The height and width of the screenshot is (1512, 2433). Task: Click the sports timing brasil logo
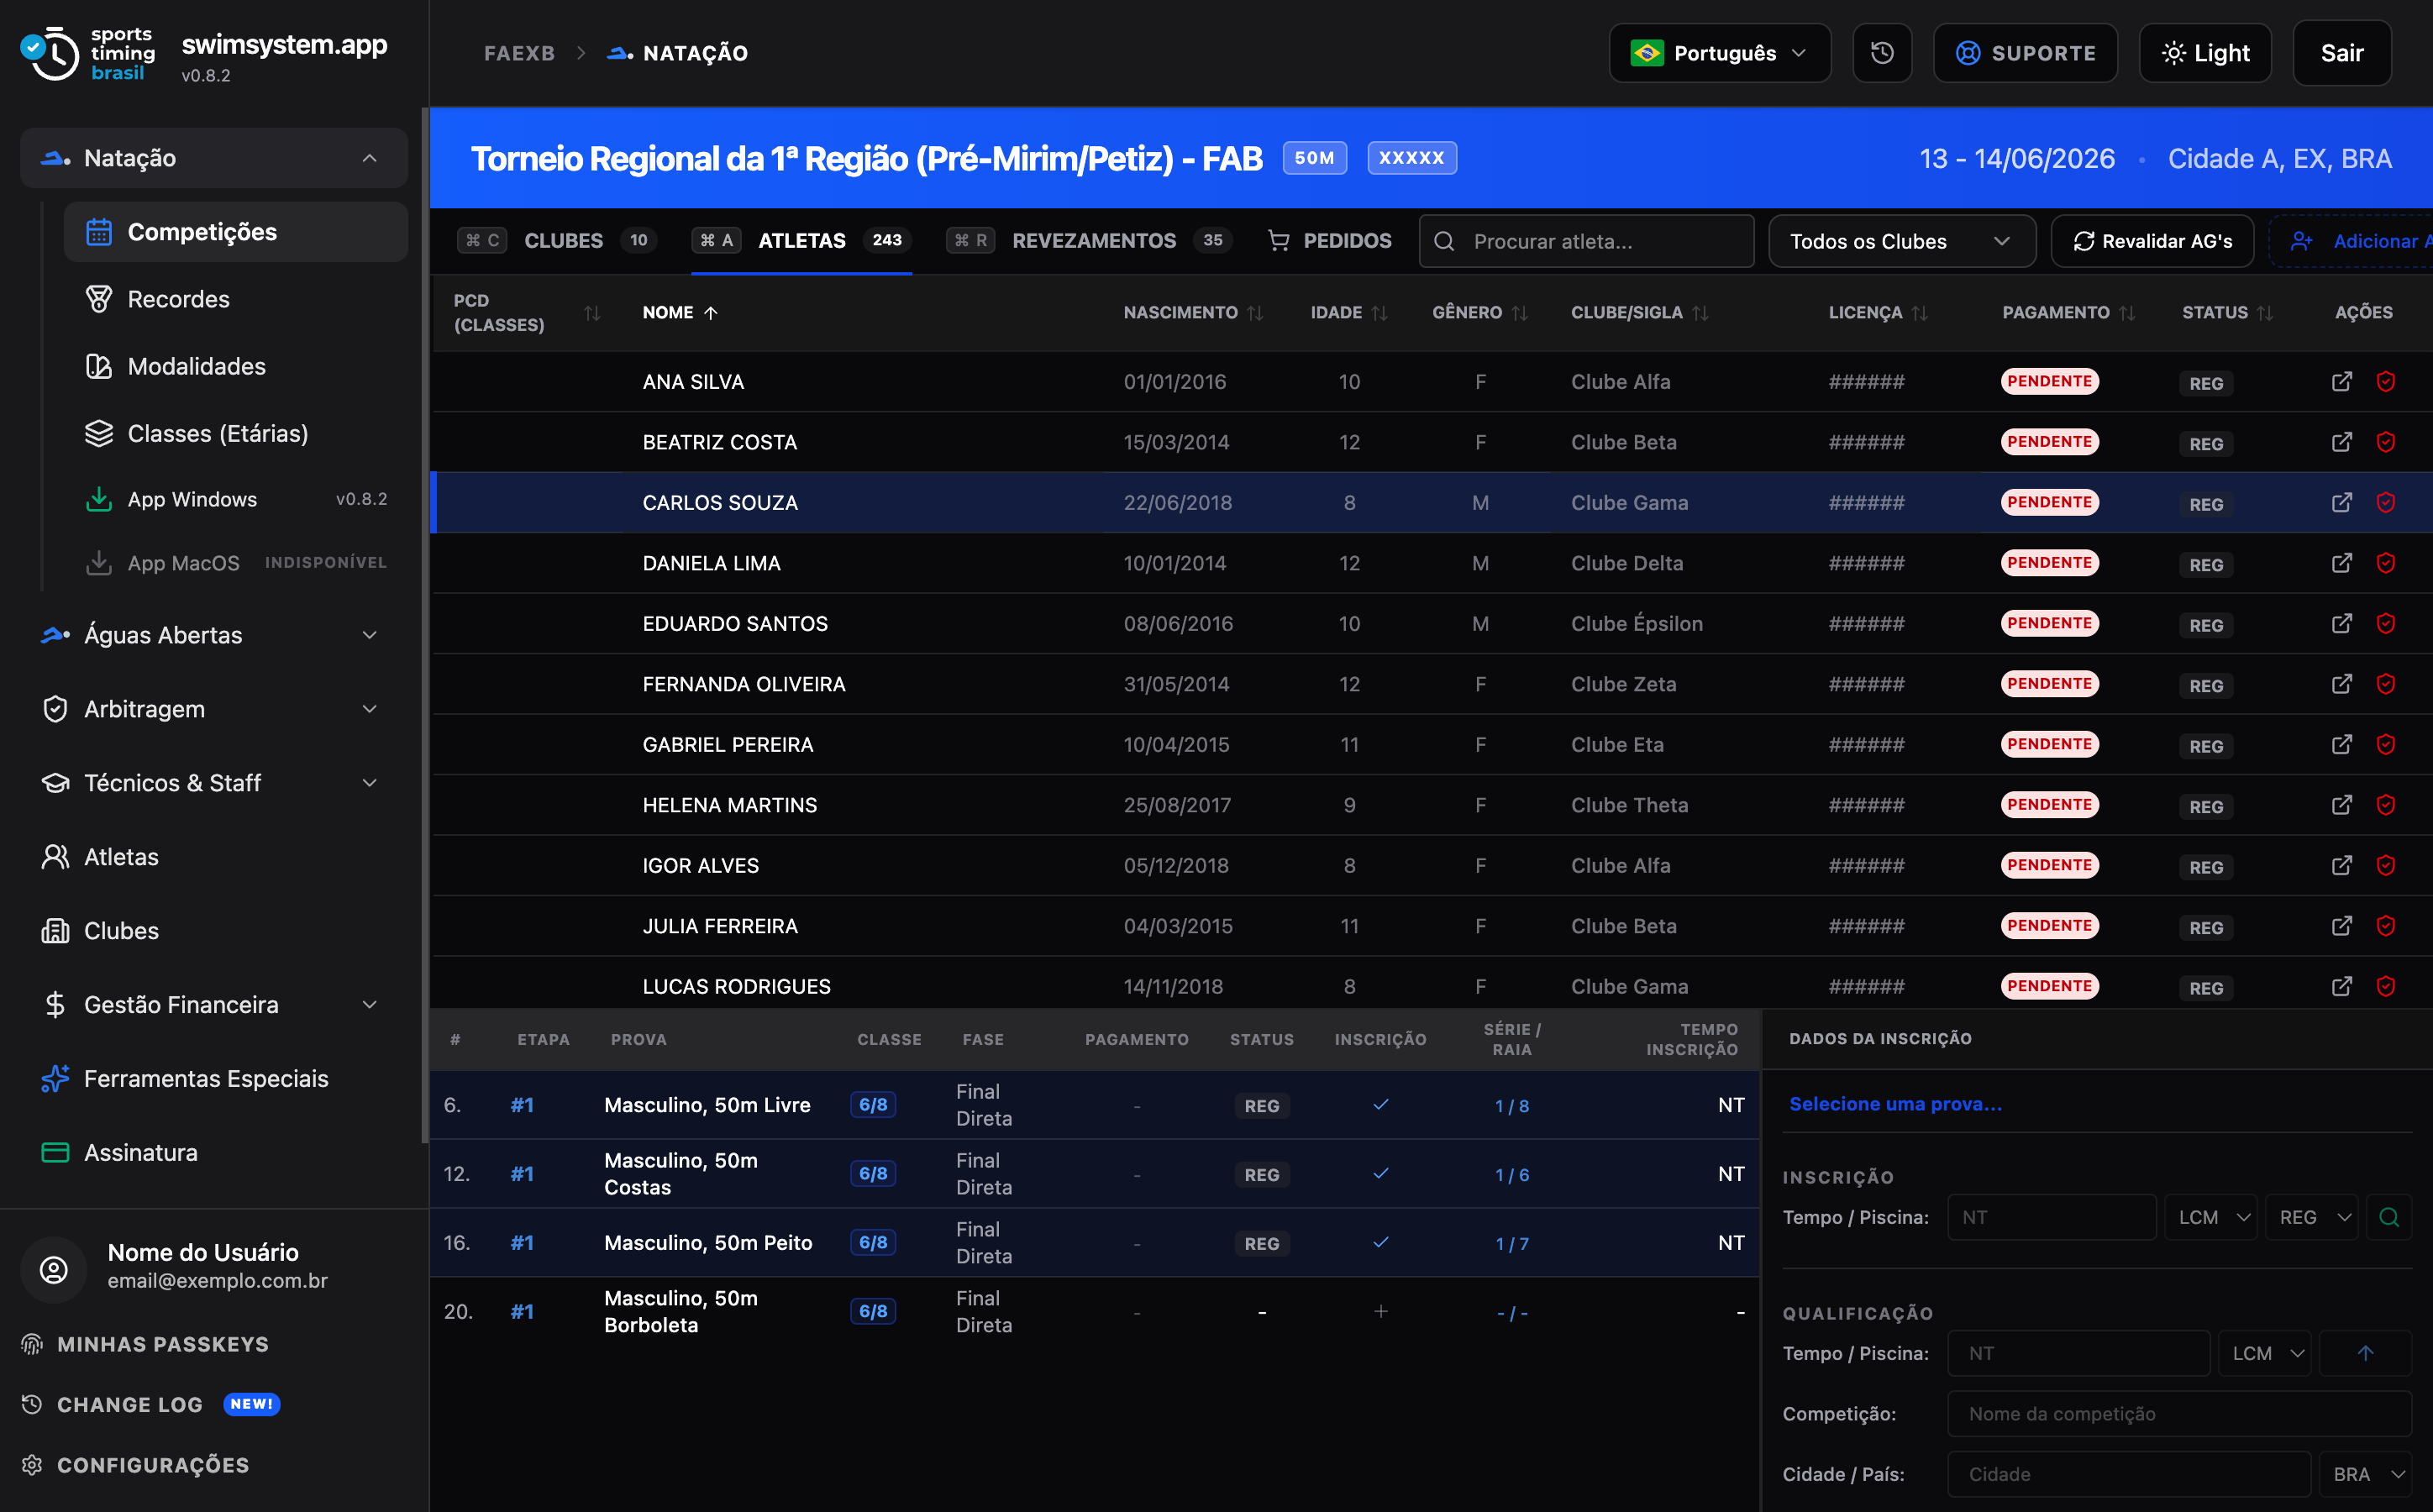coord(88,54)
